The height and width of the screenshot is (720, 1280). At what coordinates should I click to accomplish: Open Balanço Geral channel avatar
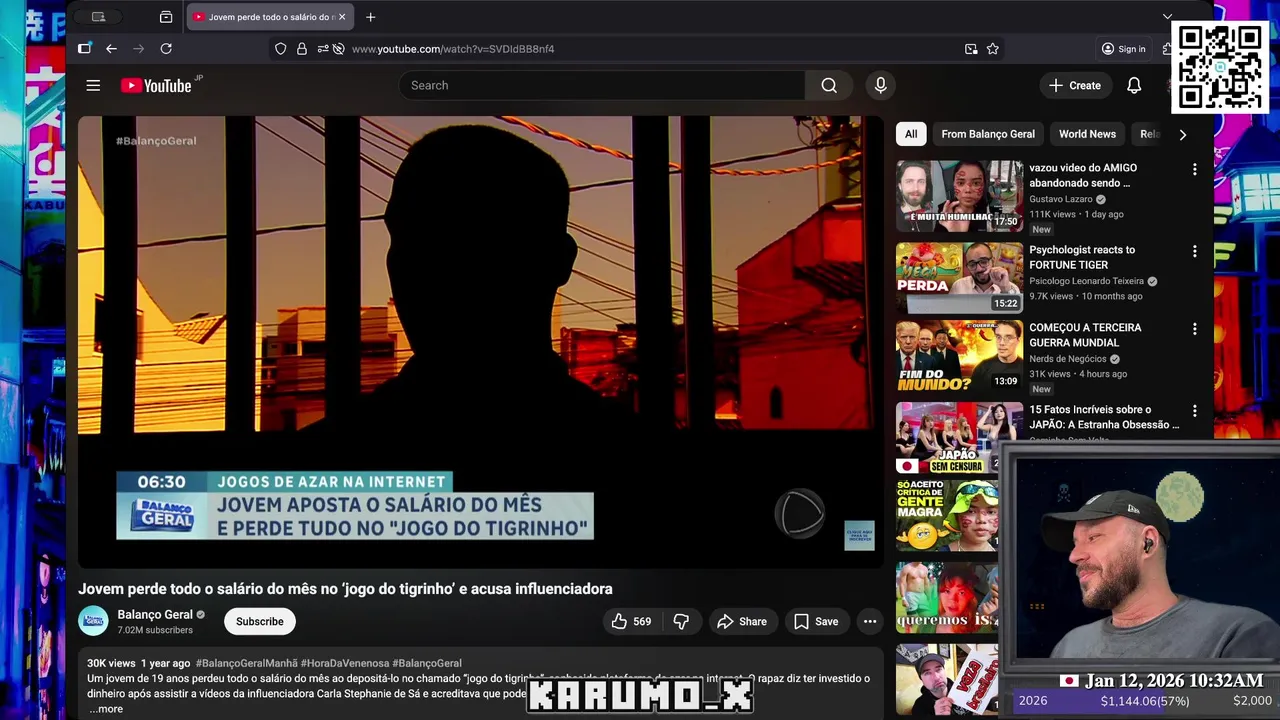coord(93,622)
